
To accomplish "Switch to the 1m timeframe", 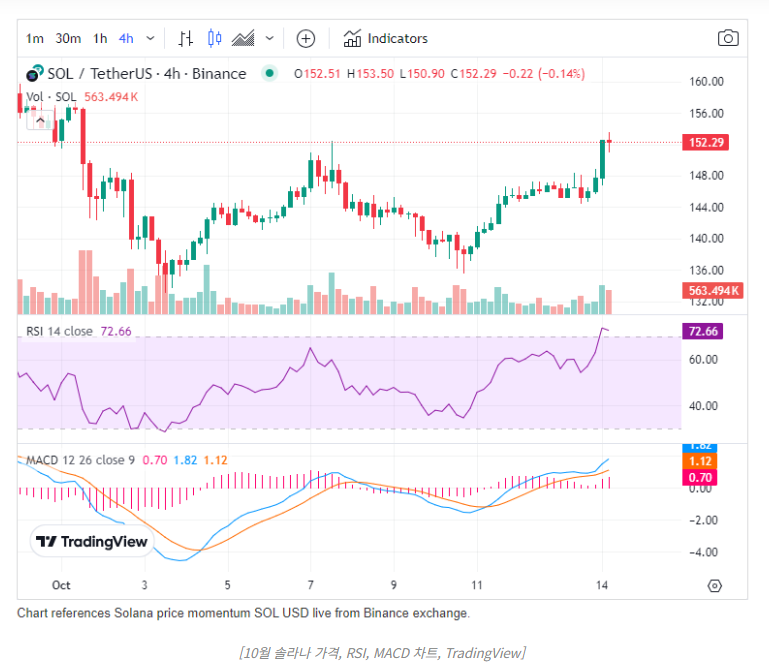I will point(34,39).
